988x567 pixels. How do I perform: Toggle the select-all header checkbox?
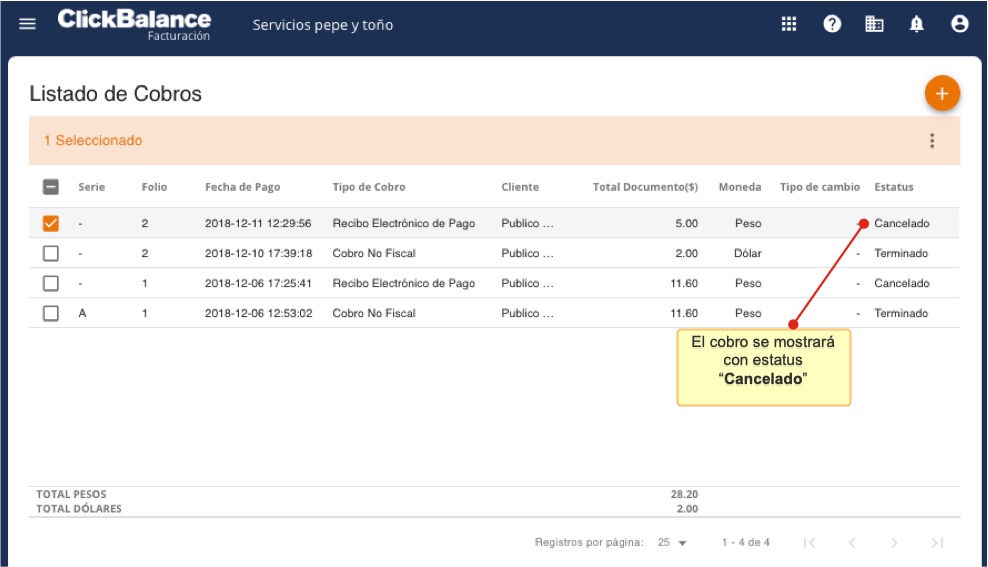click(51, 187)
